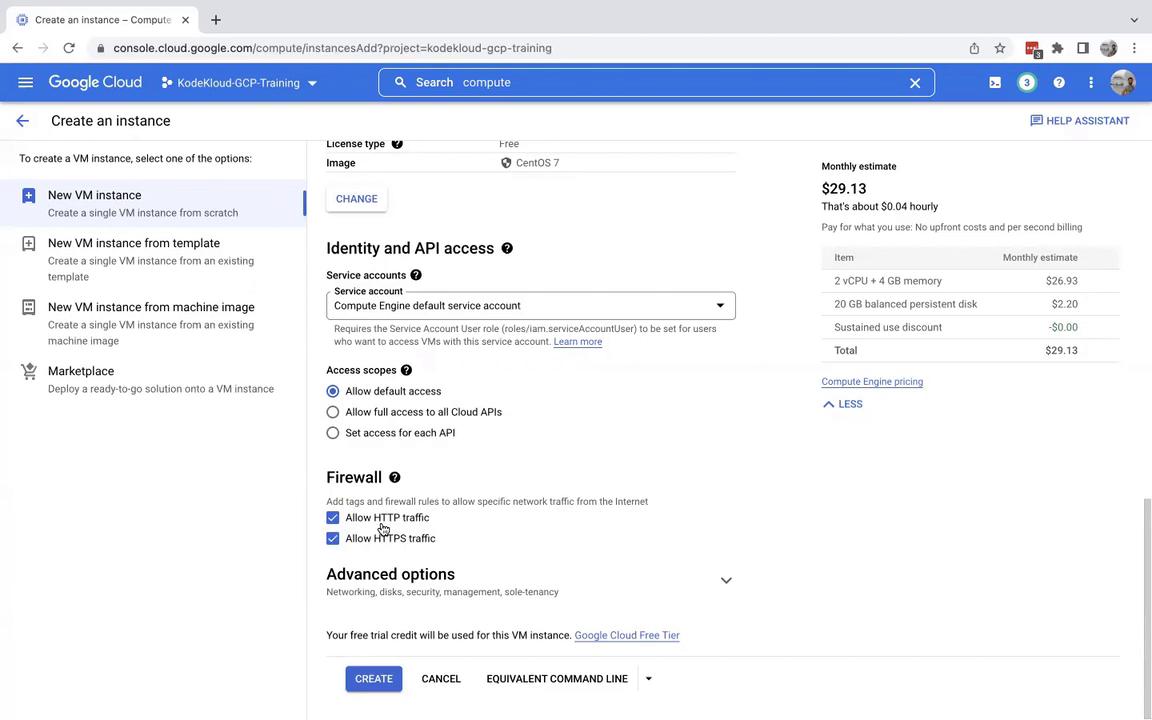Screen dimensions: 1152x720
Task: Click the Google Cloud logo
Action: (95, 82)
